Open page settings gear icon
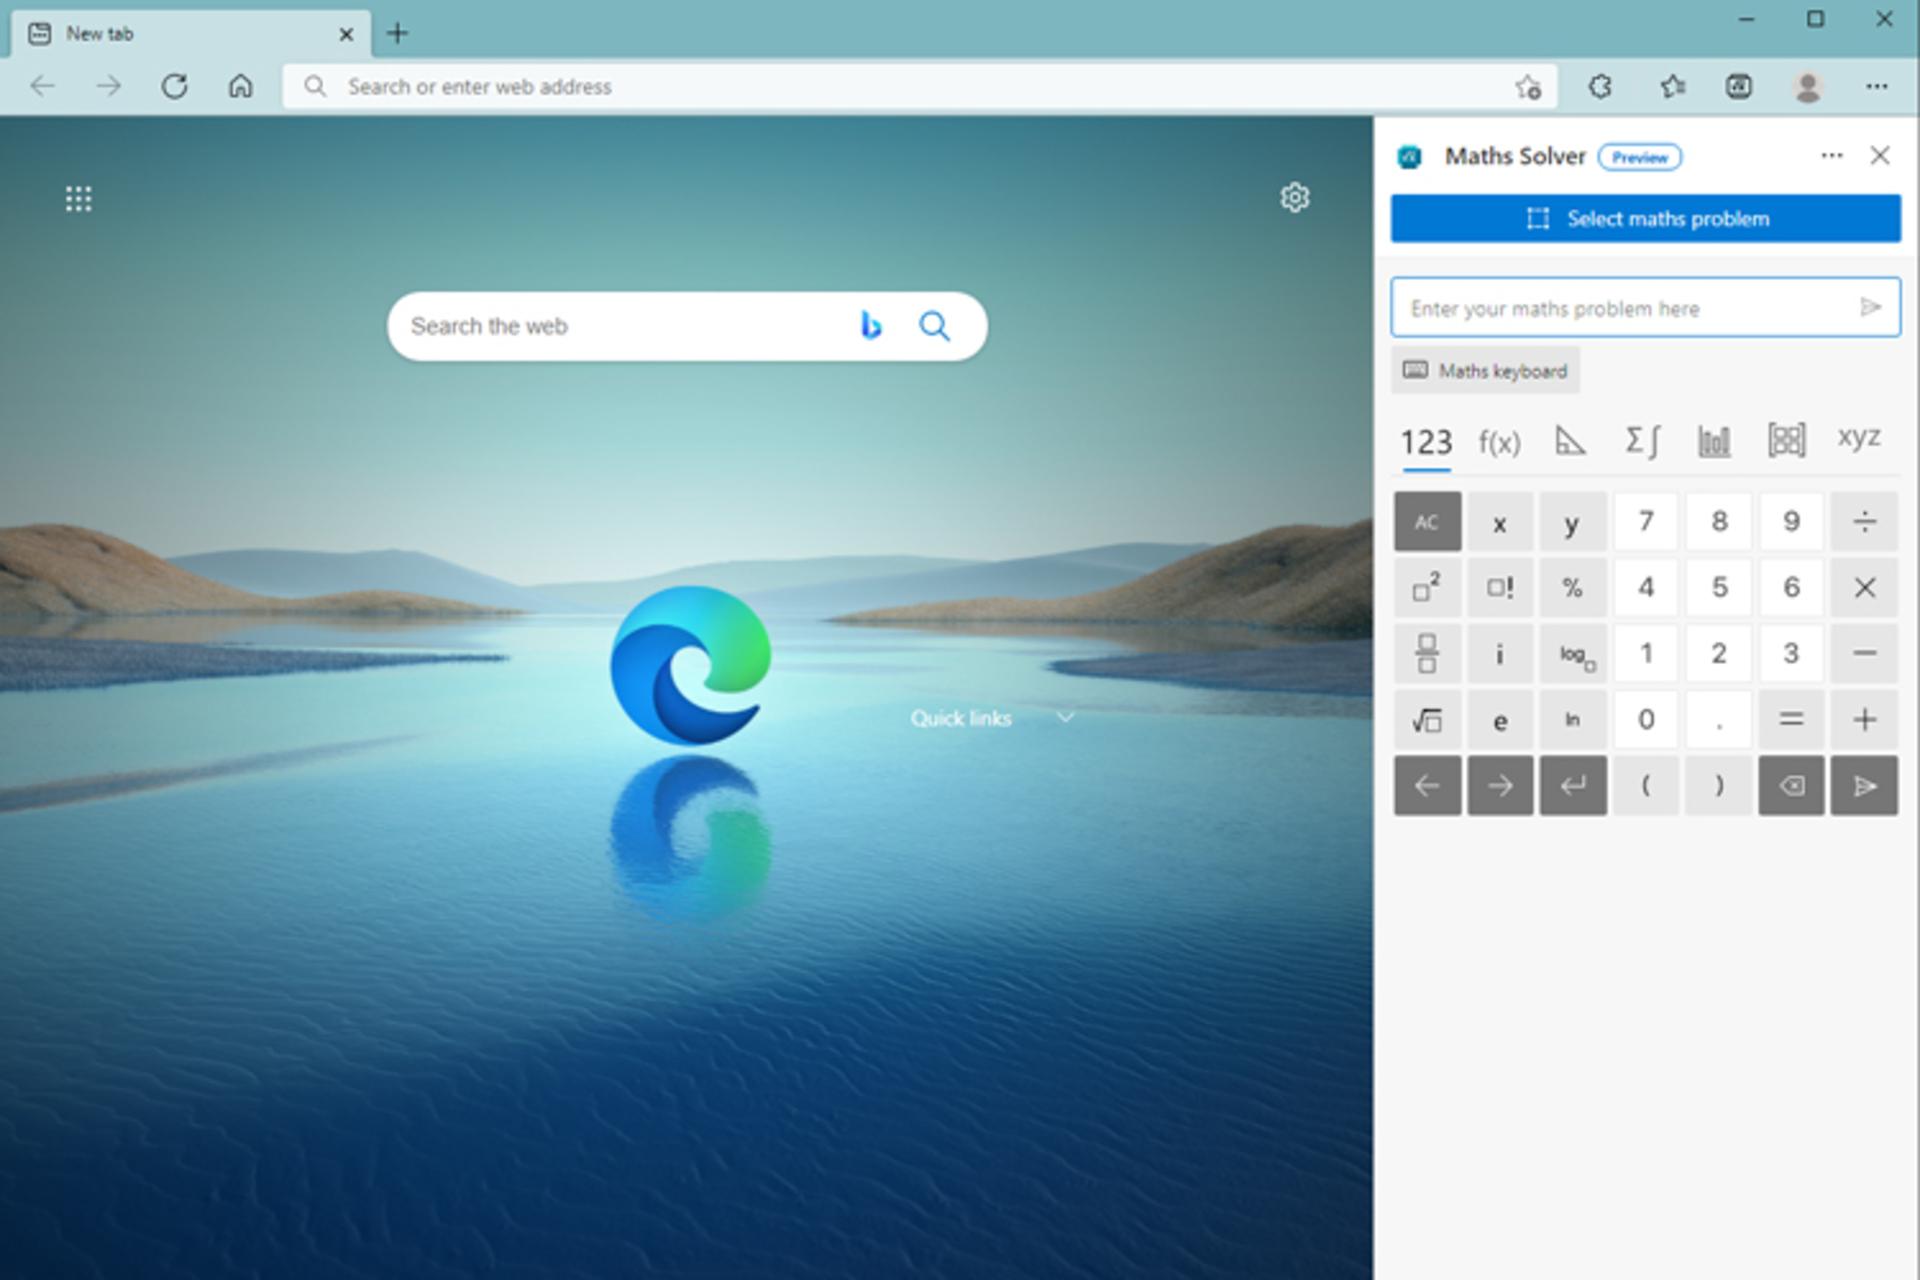Image resolution: width=1920 pixels, height=1280 pixels. pyautogui.click(x=1295, y=198)
